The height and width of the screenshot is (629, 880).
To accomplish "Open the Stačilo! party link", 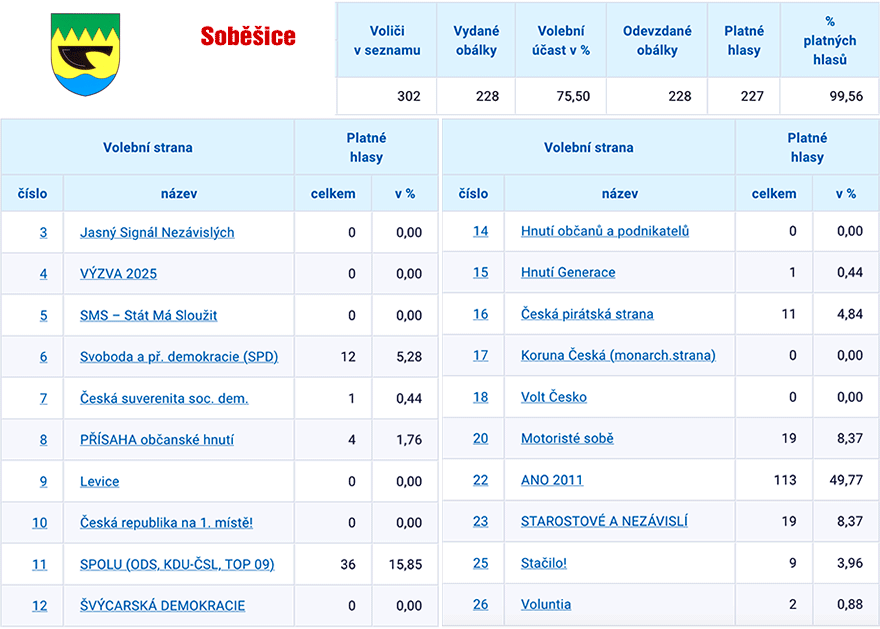I will 544,563.
